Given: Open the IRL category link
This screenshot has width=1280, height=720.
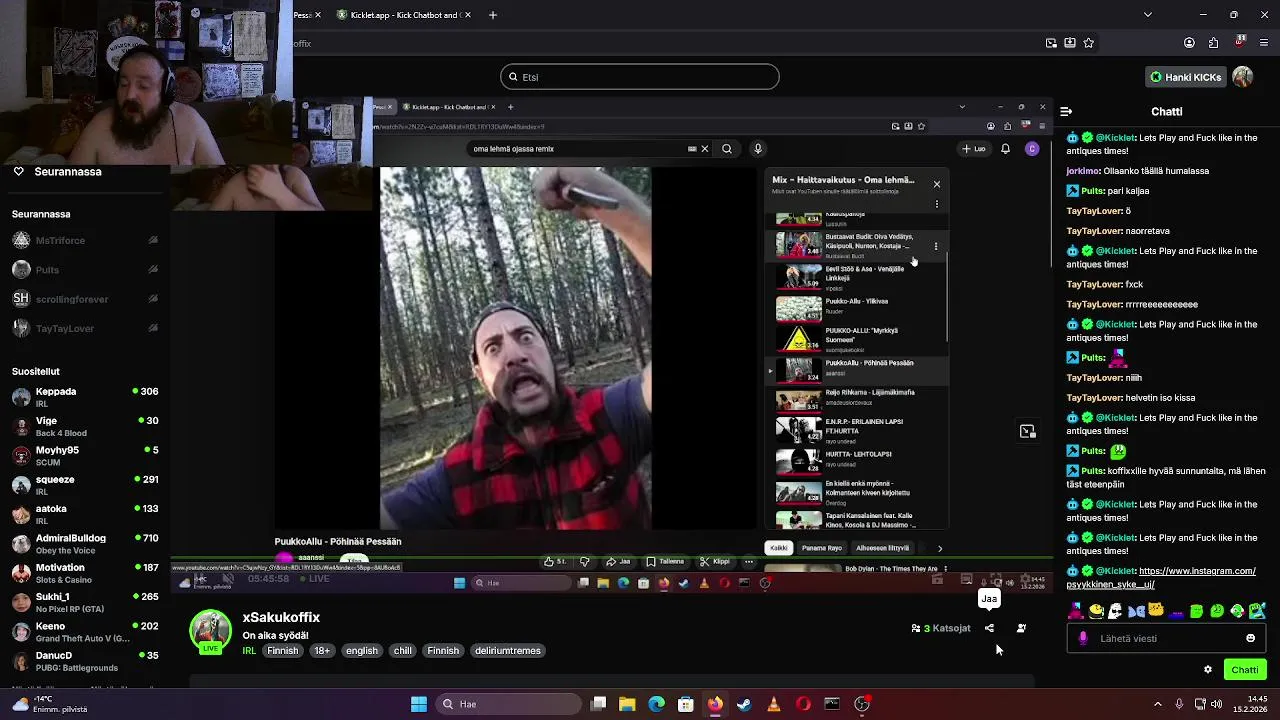Looking at the screenshot, I should coord(249,650).
